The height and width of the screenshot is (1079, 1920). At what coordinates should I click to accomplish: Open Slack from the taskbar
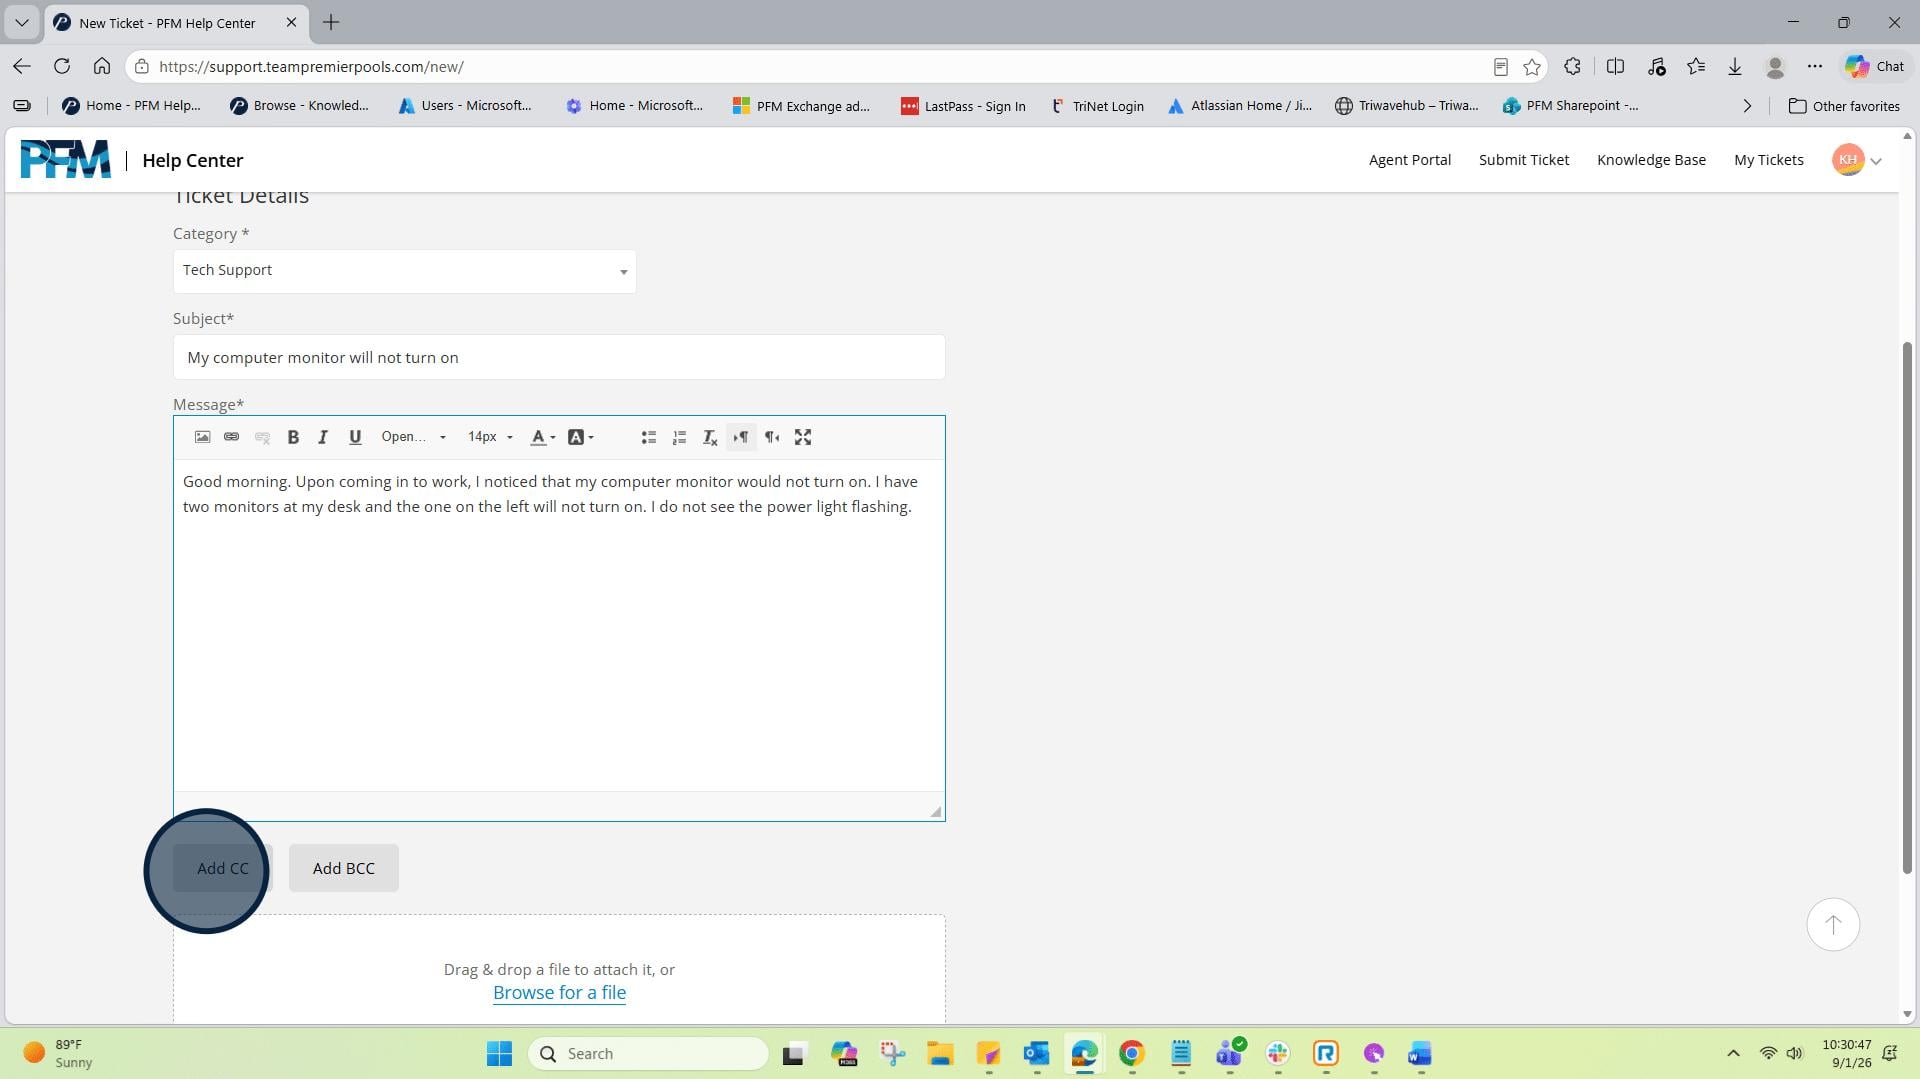(1277, 1053)
